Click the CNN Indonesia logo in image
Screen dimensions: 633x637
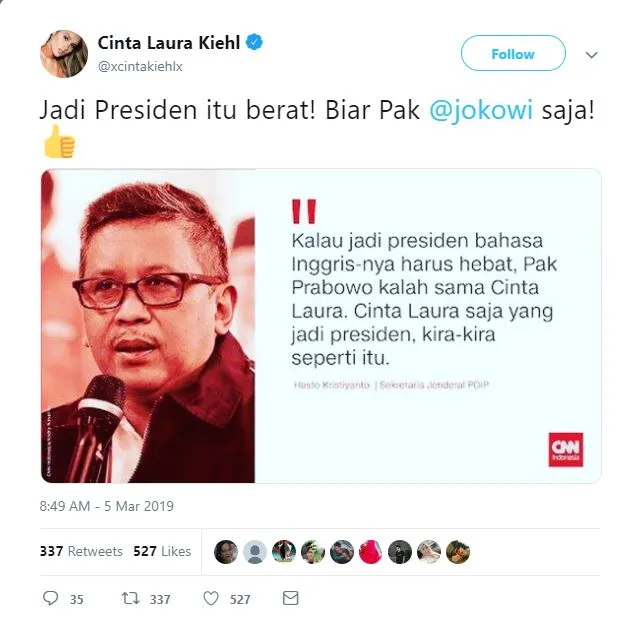click(566, 450)
